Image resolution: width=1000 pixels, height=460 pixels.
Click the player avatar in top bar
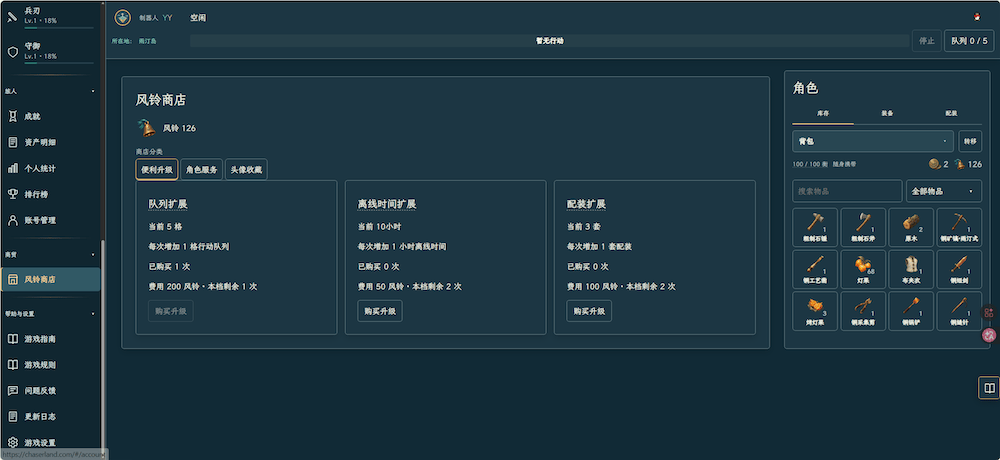[122, 18]
